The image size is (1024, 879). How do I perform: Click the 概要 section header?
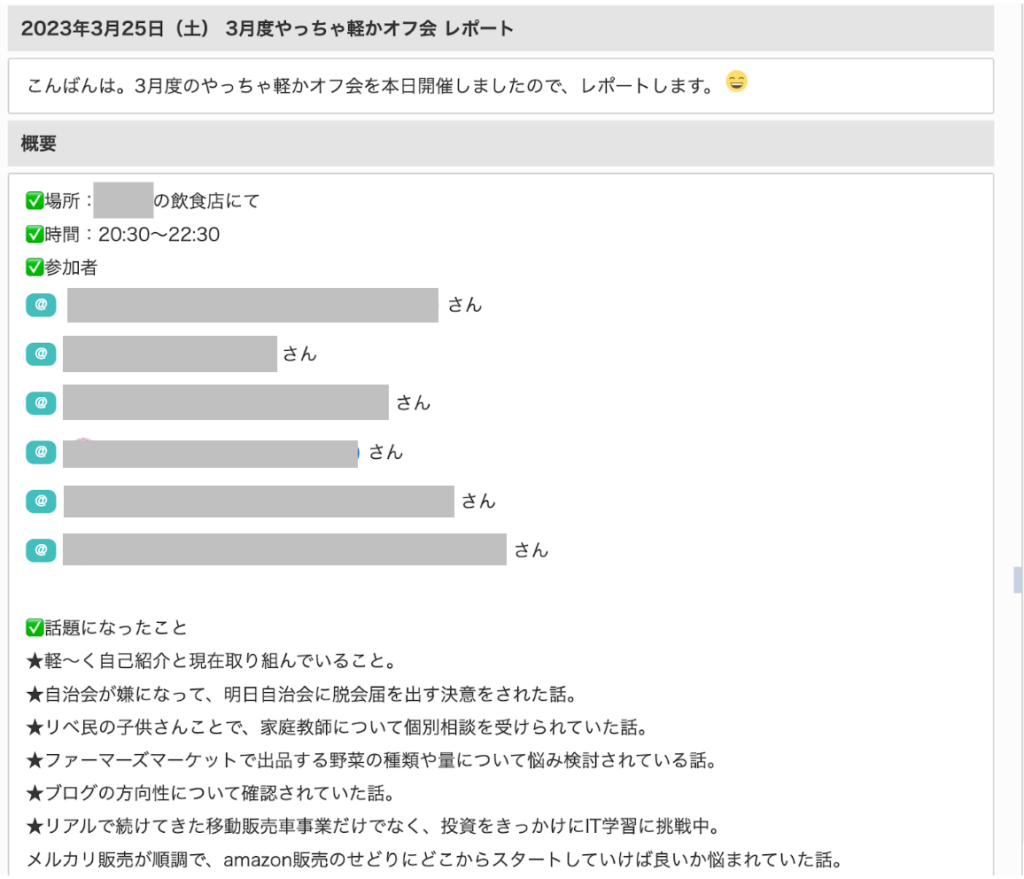39,144
